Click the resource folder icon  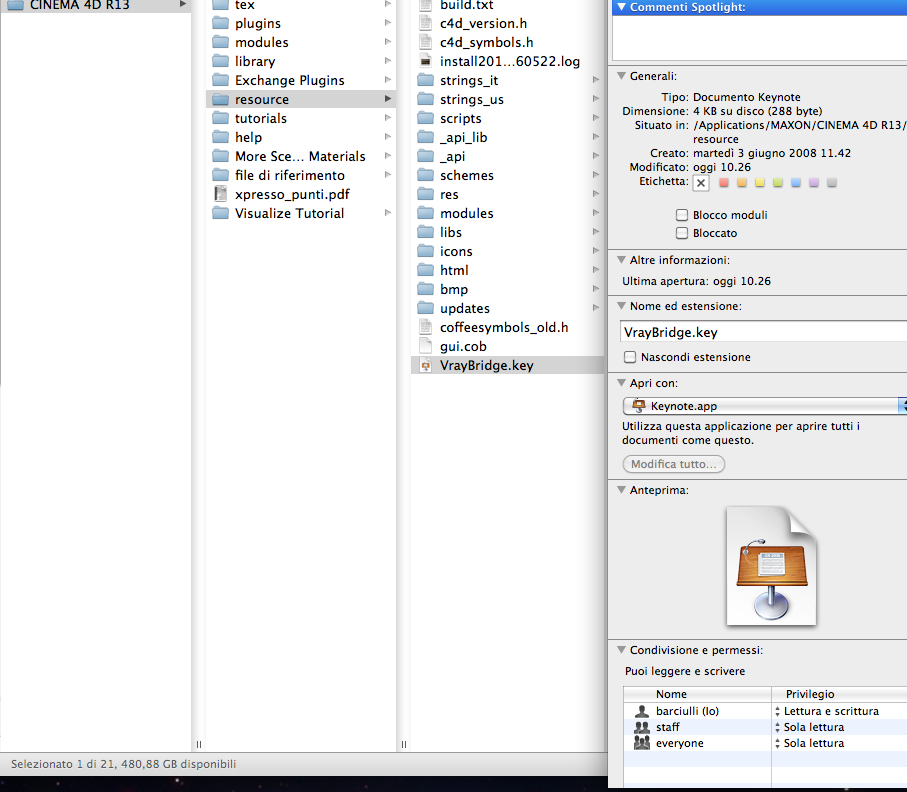click(220, 100)
